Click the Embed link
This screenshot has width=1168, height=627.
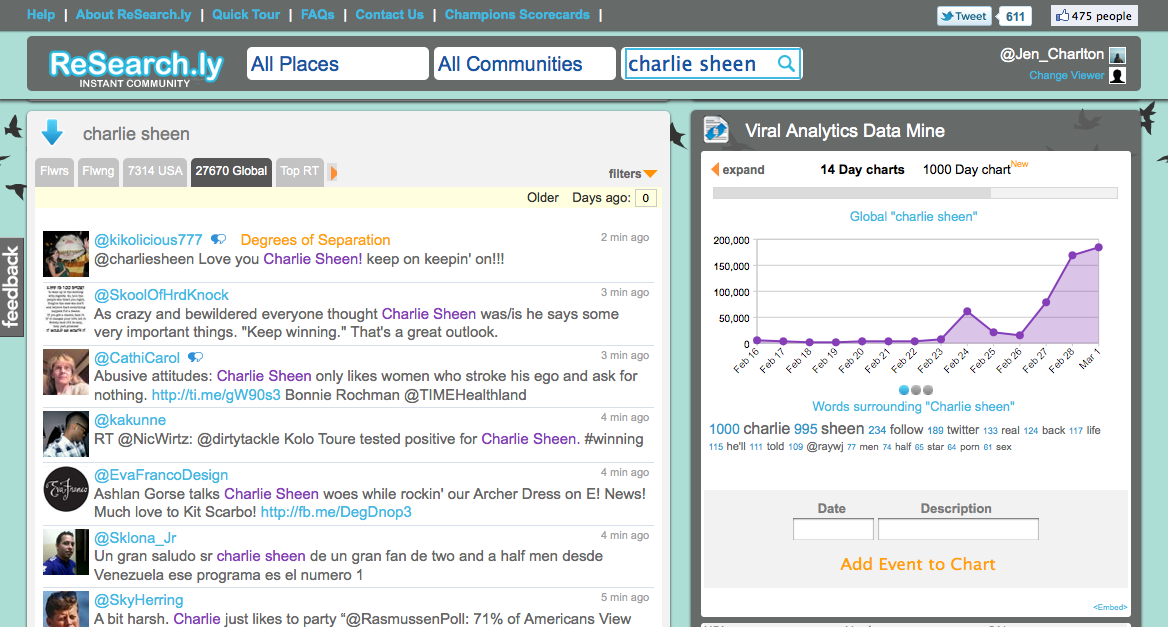coord(1110,608)
